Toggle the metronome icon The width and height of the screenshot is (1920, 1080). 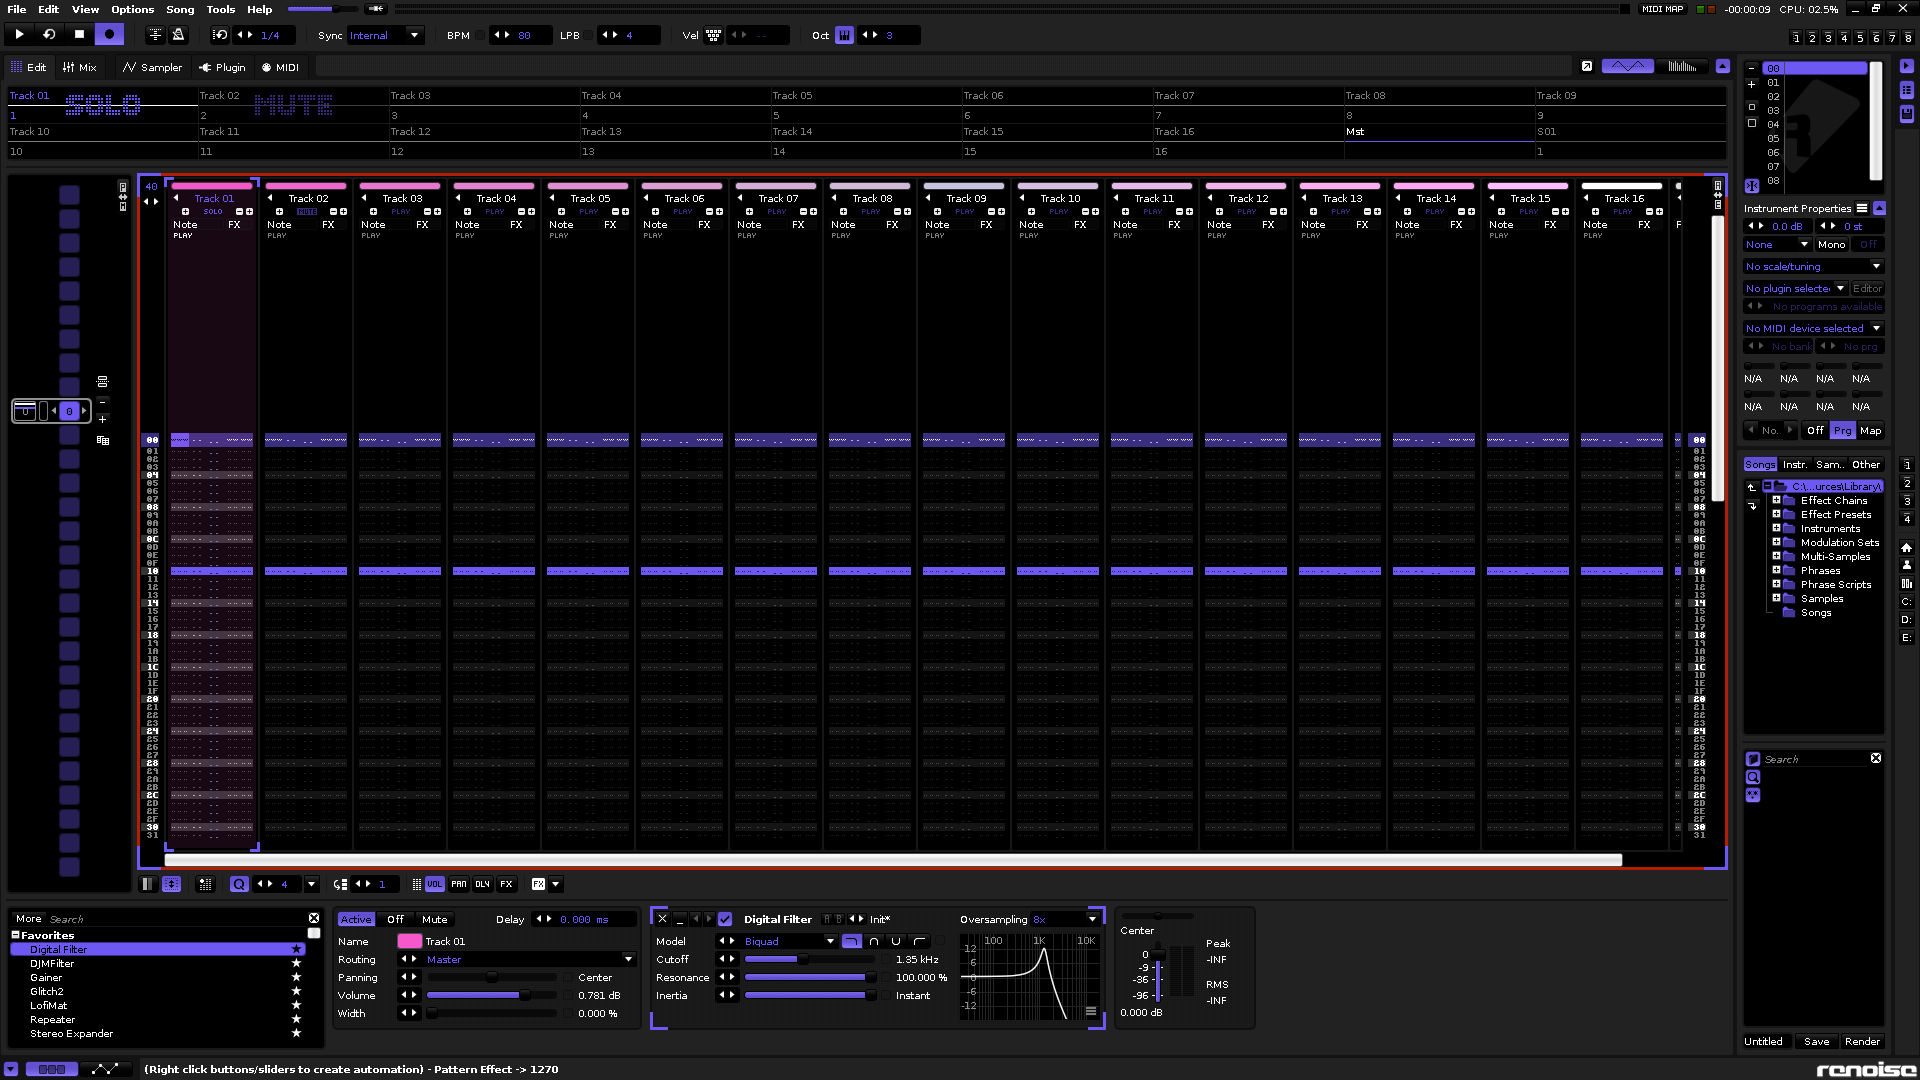tap(178, 35)
